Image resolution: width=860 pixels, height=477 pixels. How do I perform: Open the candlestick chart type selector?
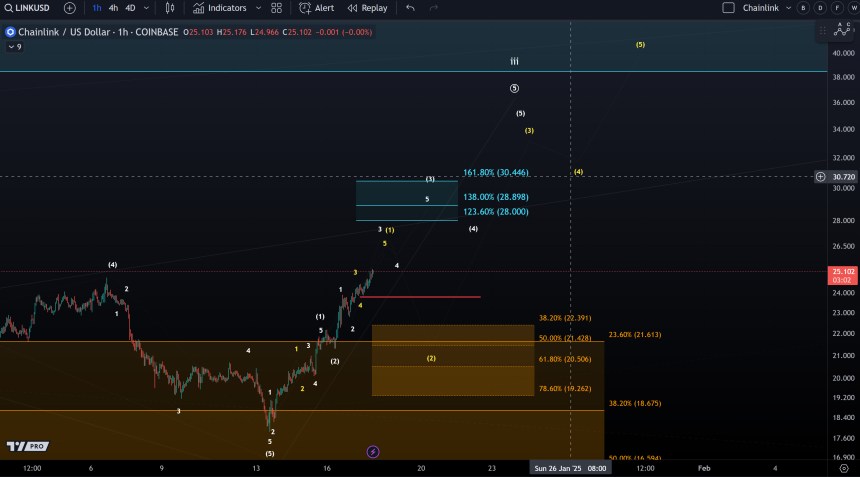click(x=170, y=8)
